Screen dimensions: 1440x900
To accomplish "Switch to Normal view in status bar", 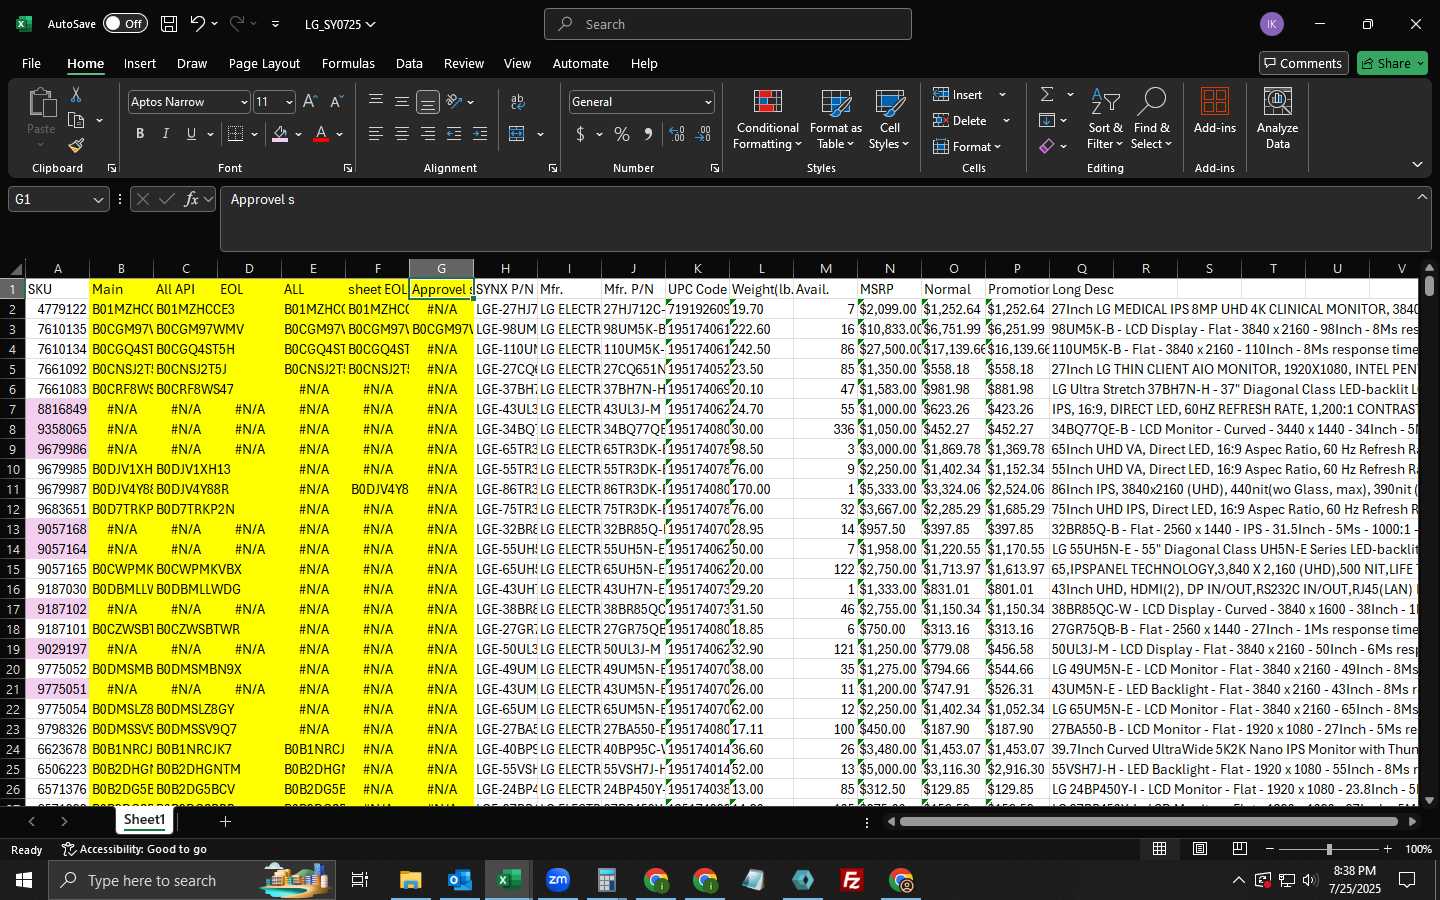I will click(x=1159, y=849).
